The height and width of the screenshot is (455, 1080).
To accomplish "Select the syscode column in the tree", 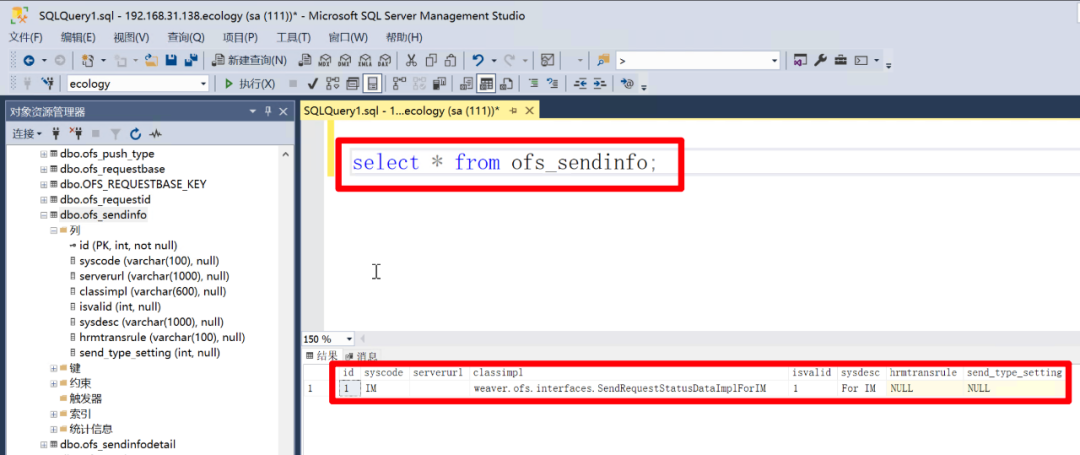I will pyautogui.click(x=149, y=262).
